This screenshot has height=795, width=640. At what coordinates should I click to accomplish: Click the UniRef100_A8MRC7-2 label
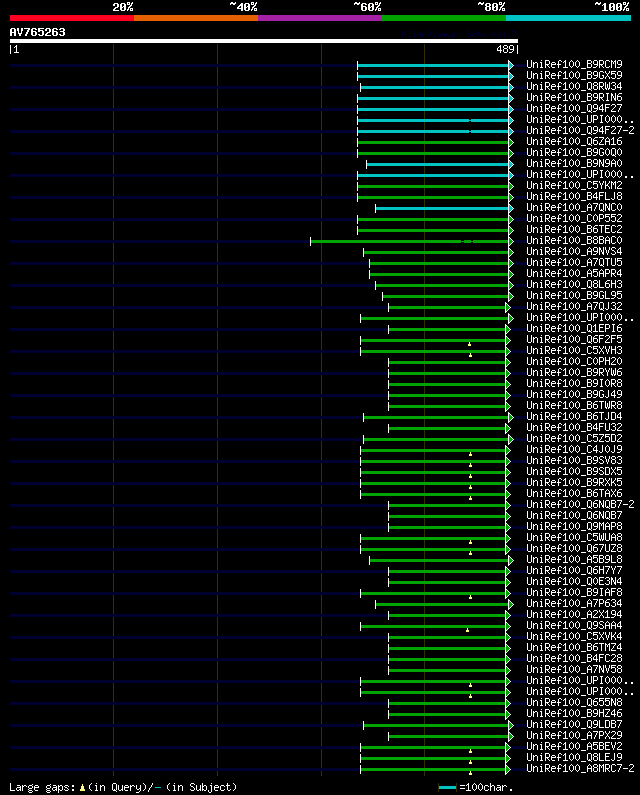coord(580,769)
